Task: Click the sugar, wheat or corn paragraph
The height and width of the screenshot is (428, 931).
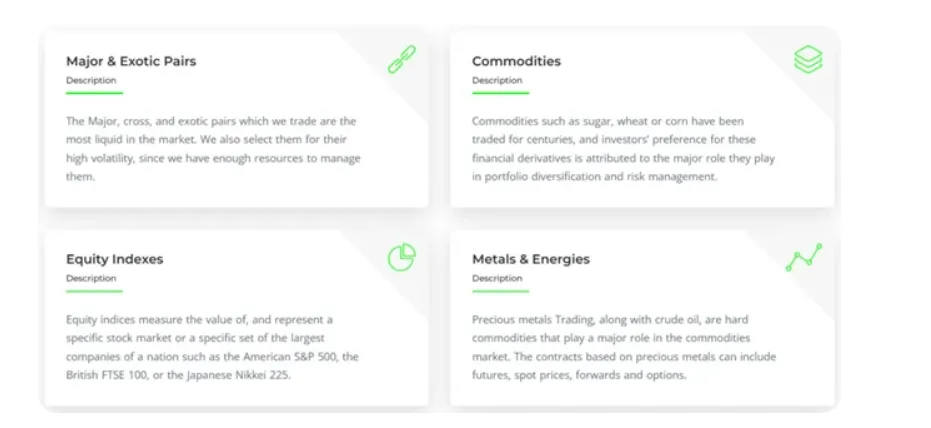Action: (623, 148)
